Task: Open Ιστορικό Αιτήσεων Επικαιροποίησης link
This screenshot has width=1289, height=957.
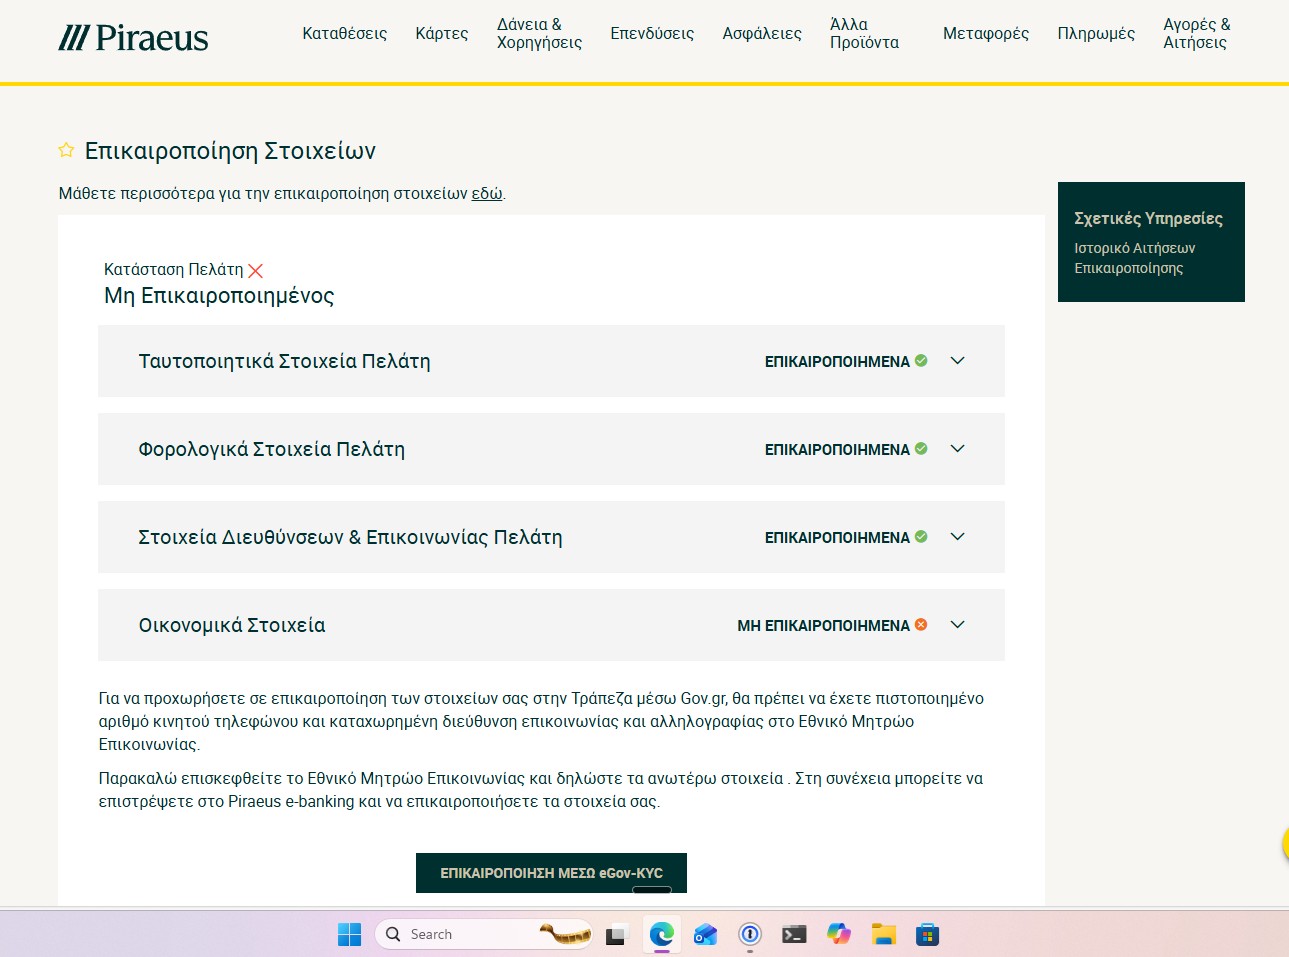Action: coord(1134,258)
